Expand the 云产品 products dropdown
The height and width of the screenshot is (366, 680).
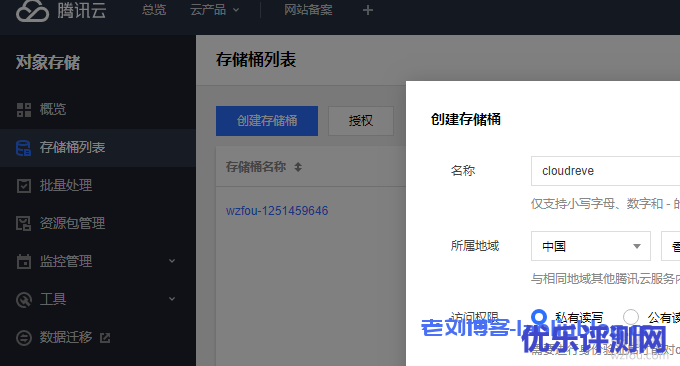[215, 10]
